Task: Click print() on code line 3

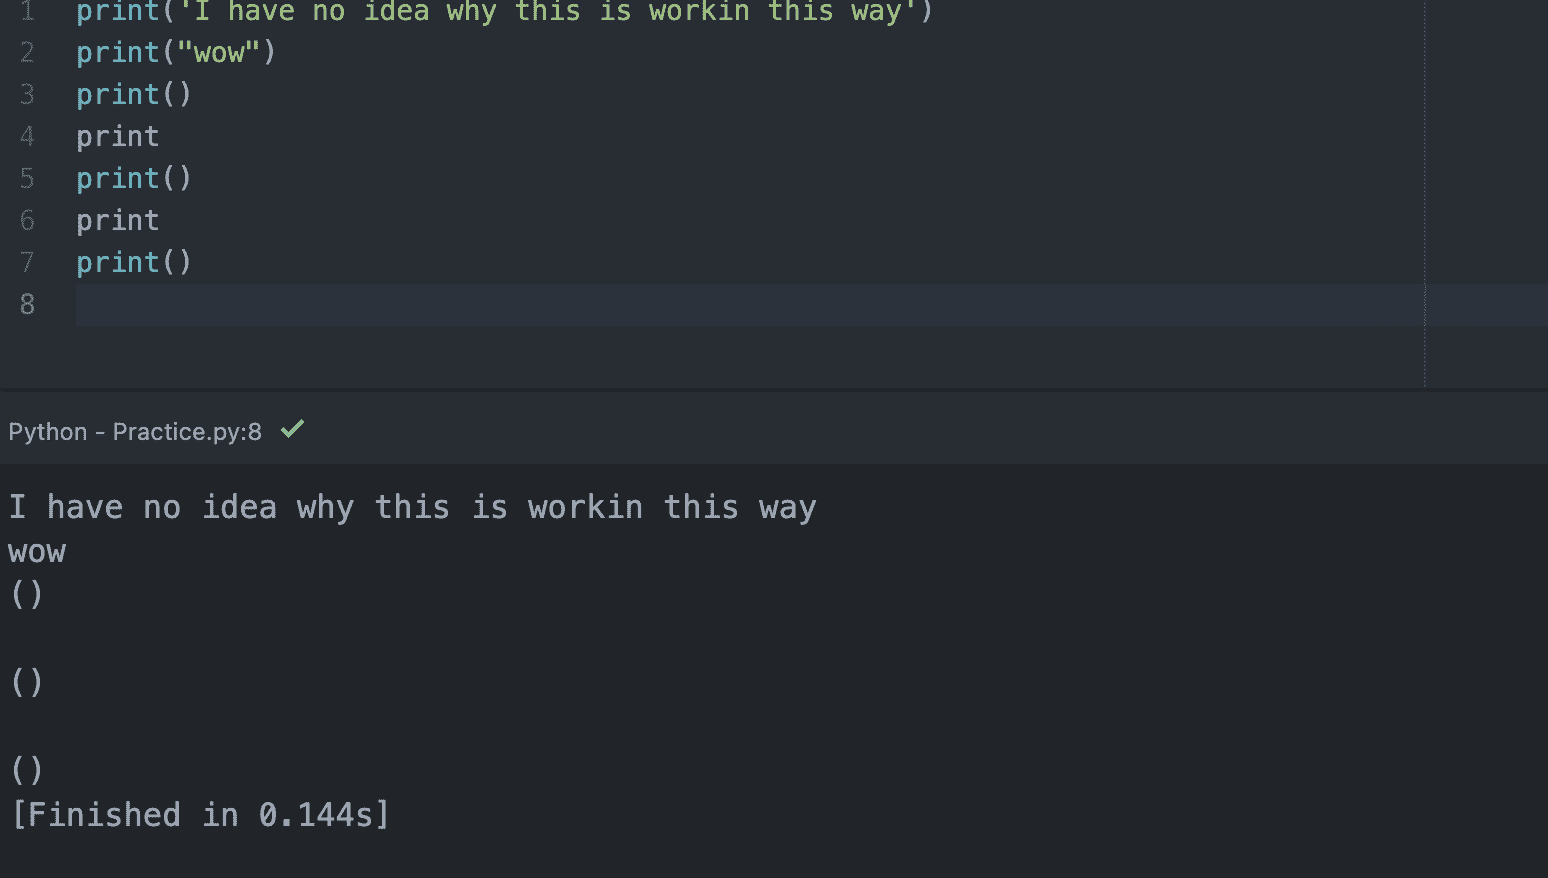Action: tap(133, 94)
